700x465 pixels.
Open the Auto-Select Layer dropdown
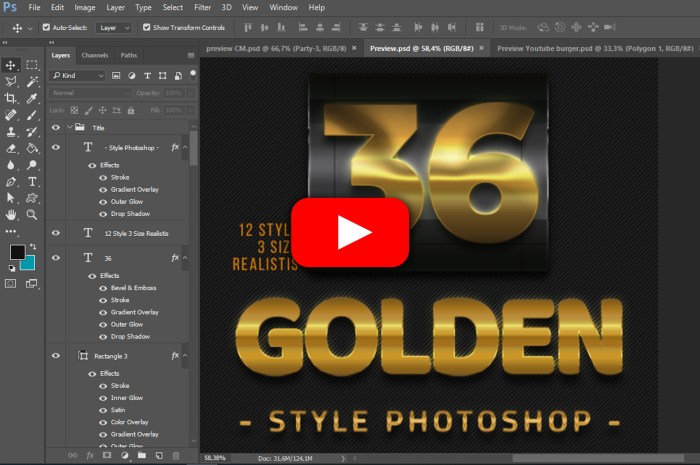point(113,27)
